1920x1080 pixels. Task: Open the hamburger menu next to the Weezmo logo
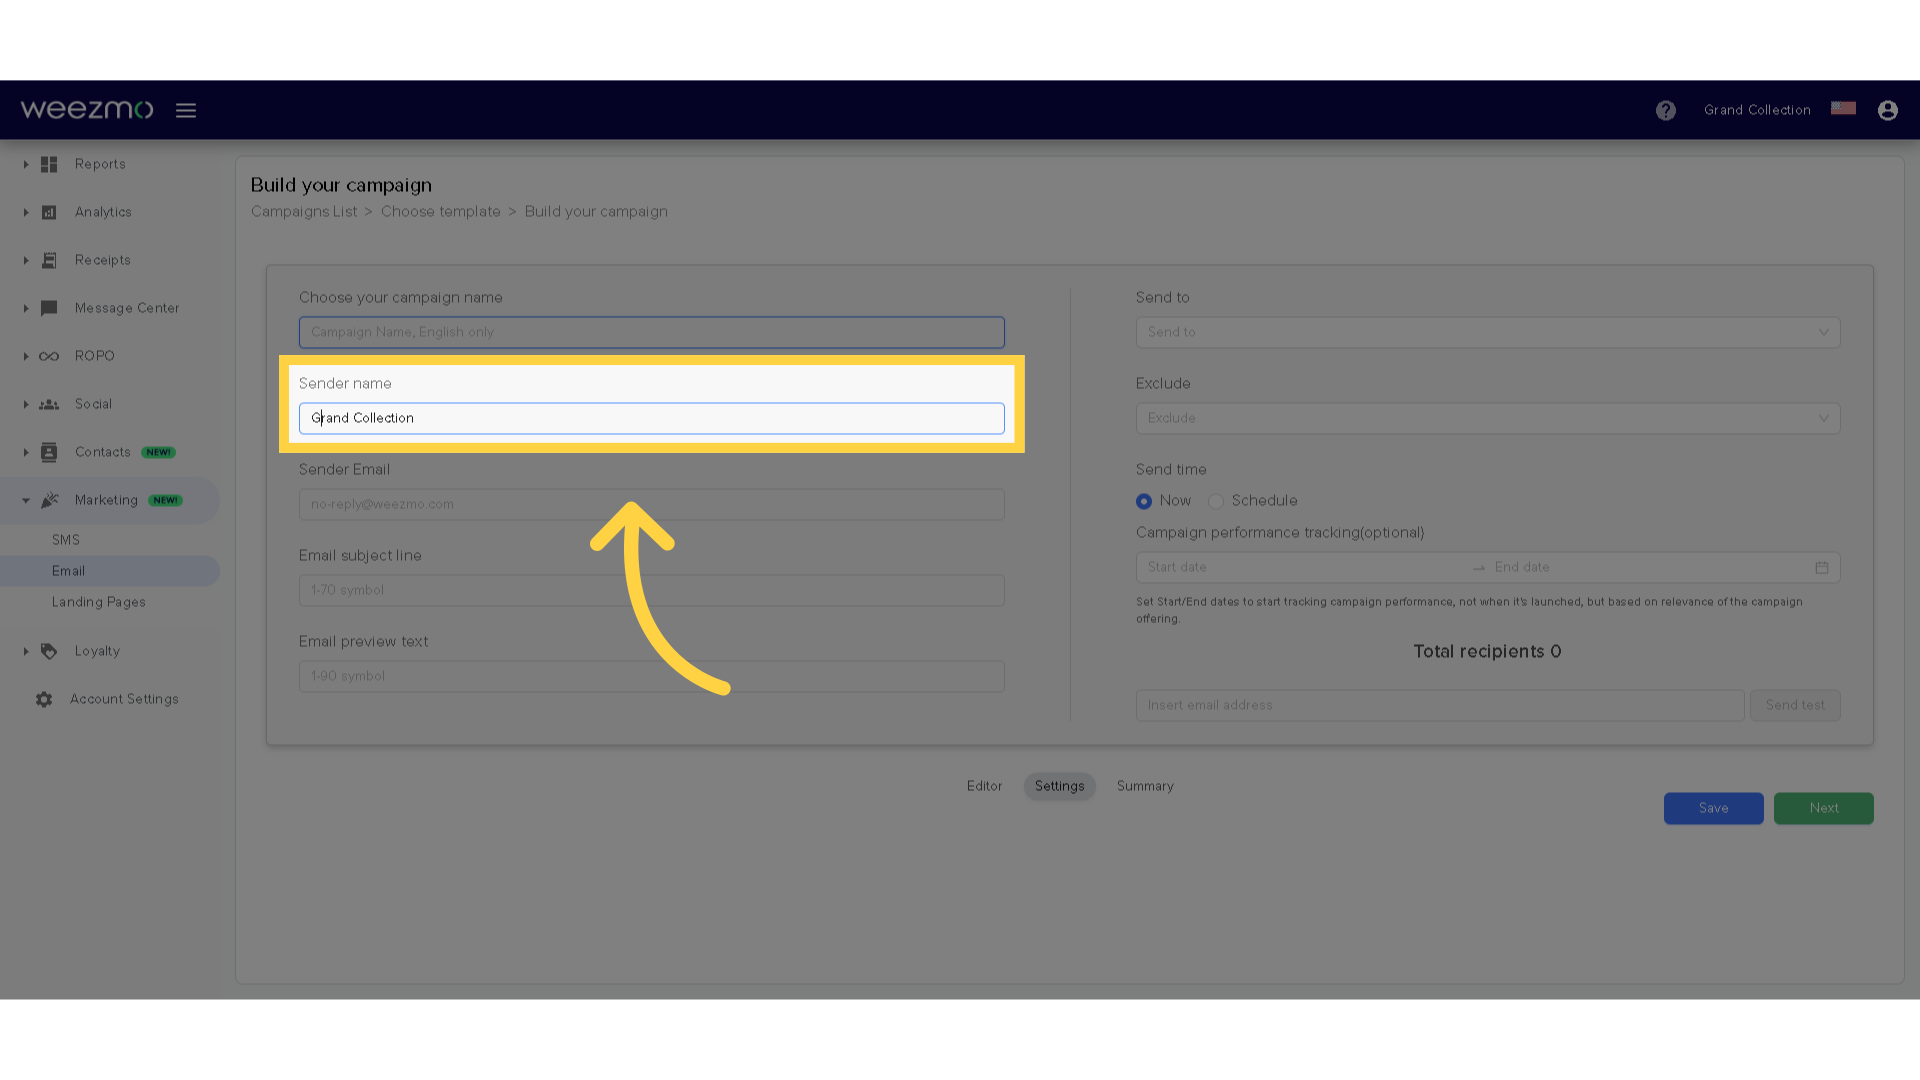point(186,110)
